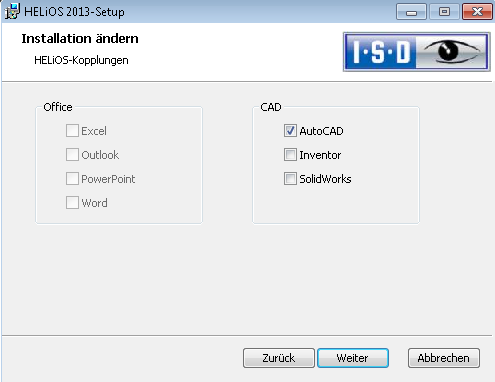Click the Installation ändern heading
Image resolution: width=495 pixels, height=382 pixels.
tap(80, 39)
